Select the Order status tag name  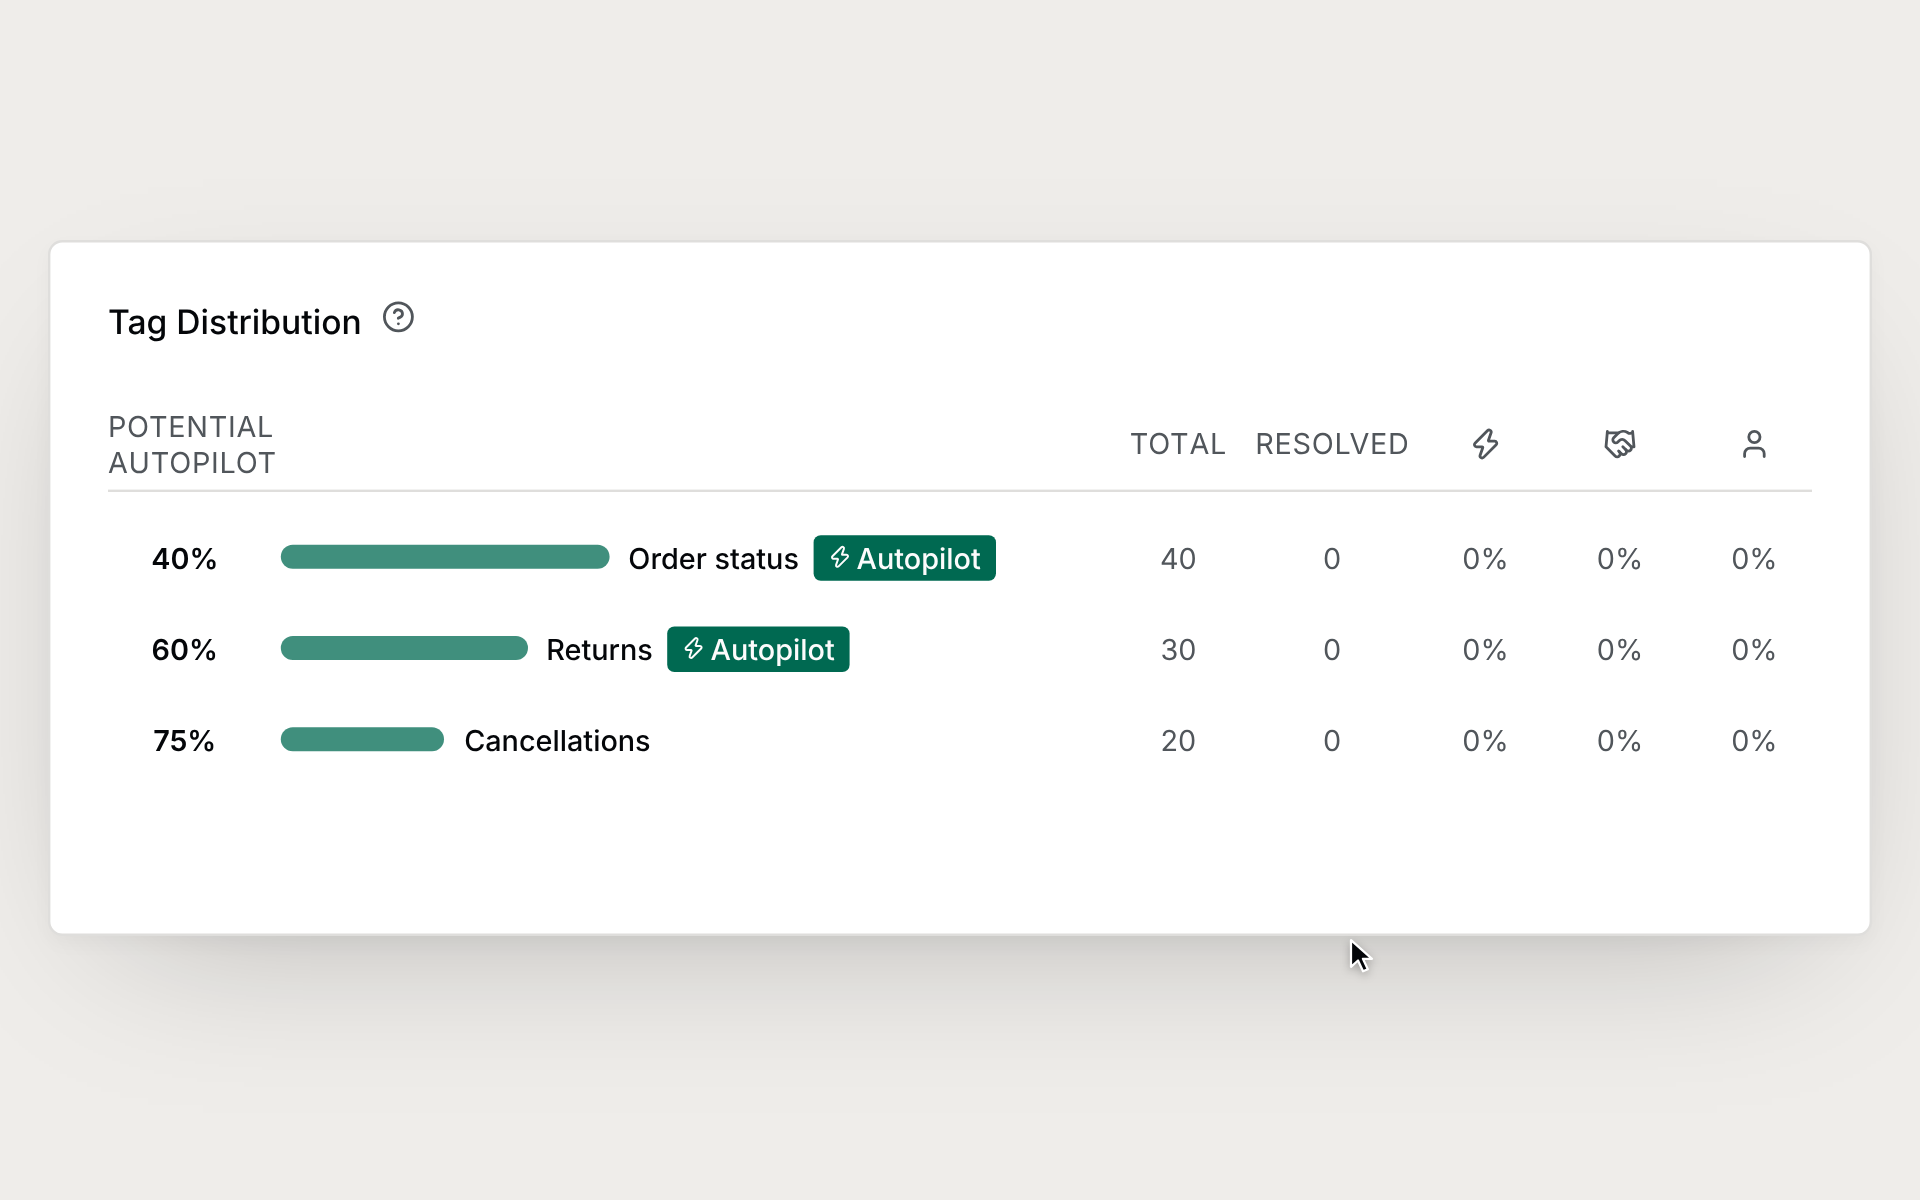[713, 559]
